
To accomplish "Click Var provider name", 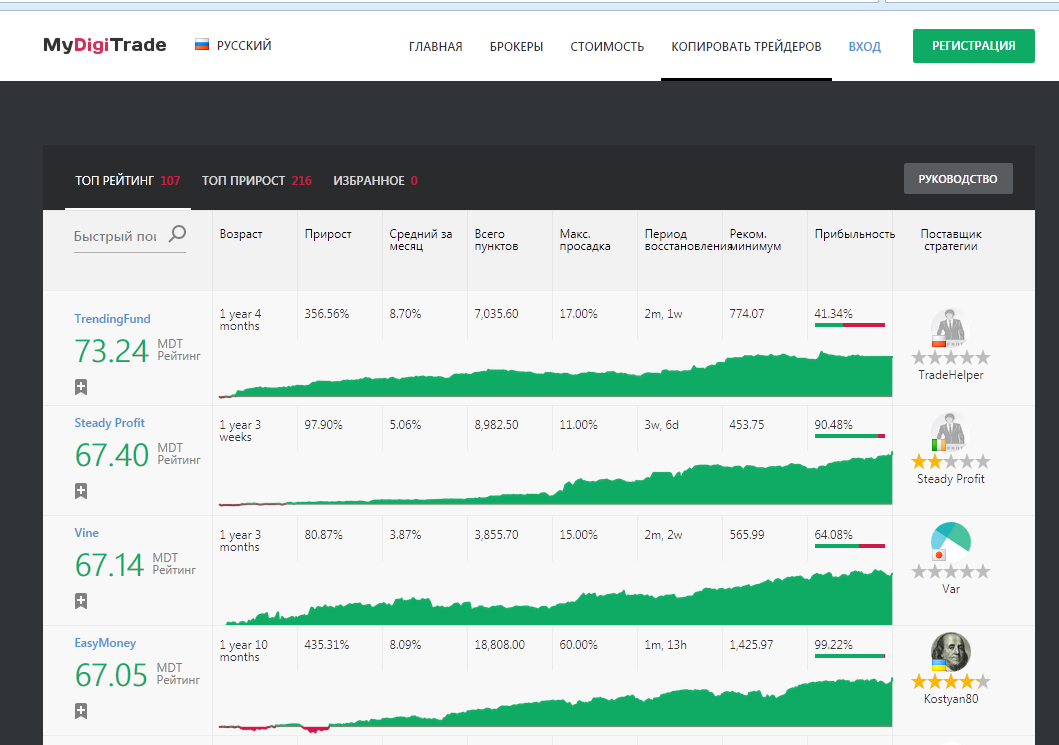I will 950,589.
